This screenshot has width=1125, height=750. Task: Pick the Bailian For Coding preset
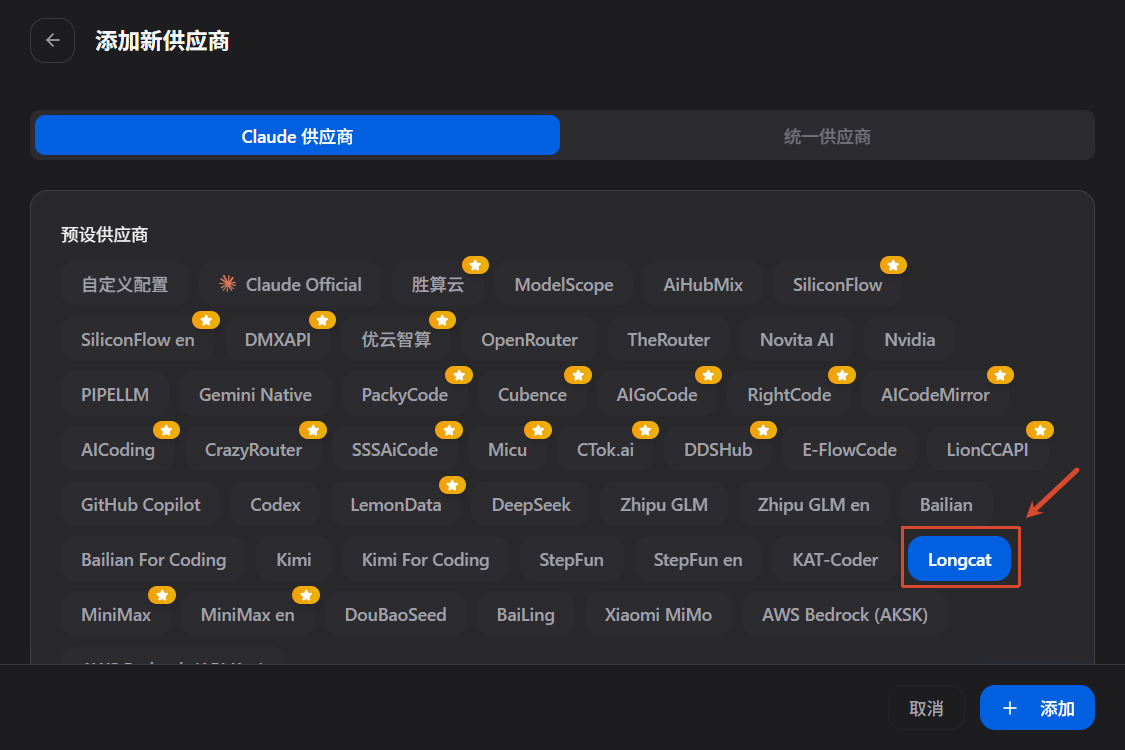pos(154,560)
